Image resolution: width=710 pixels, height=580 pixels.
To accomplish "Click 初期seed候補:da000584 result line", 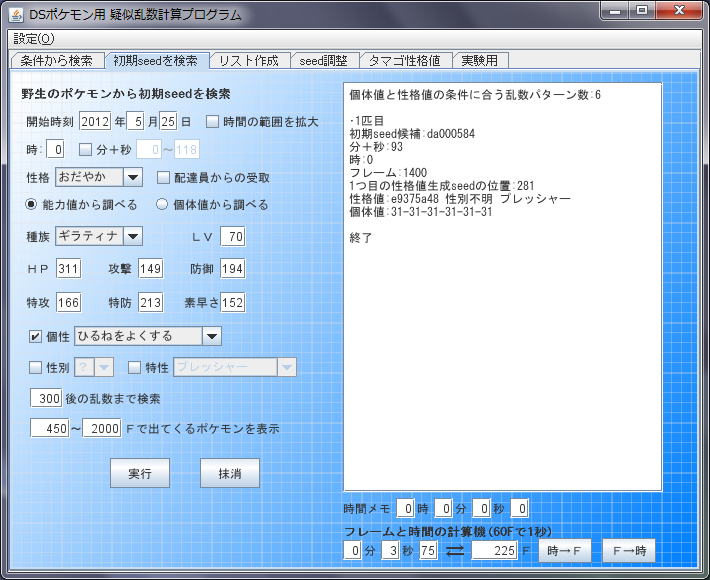I will click(412, 134).
